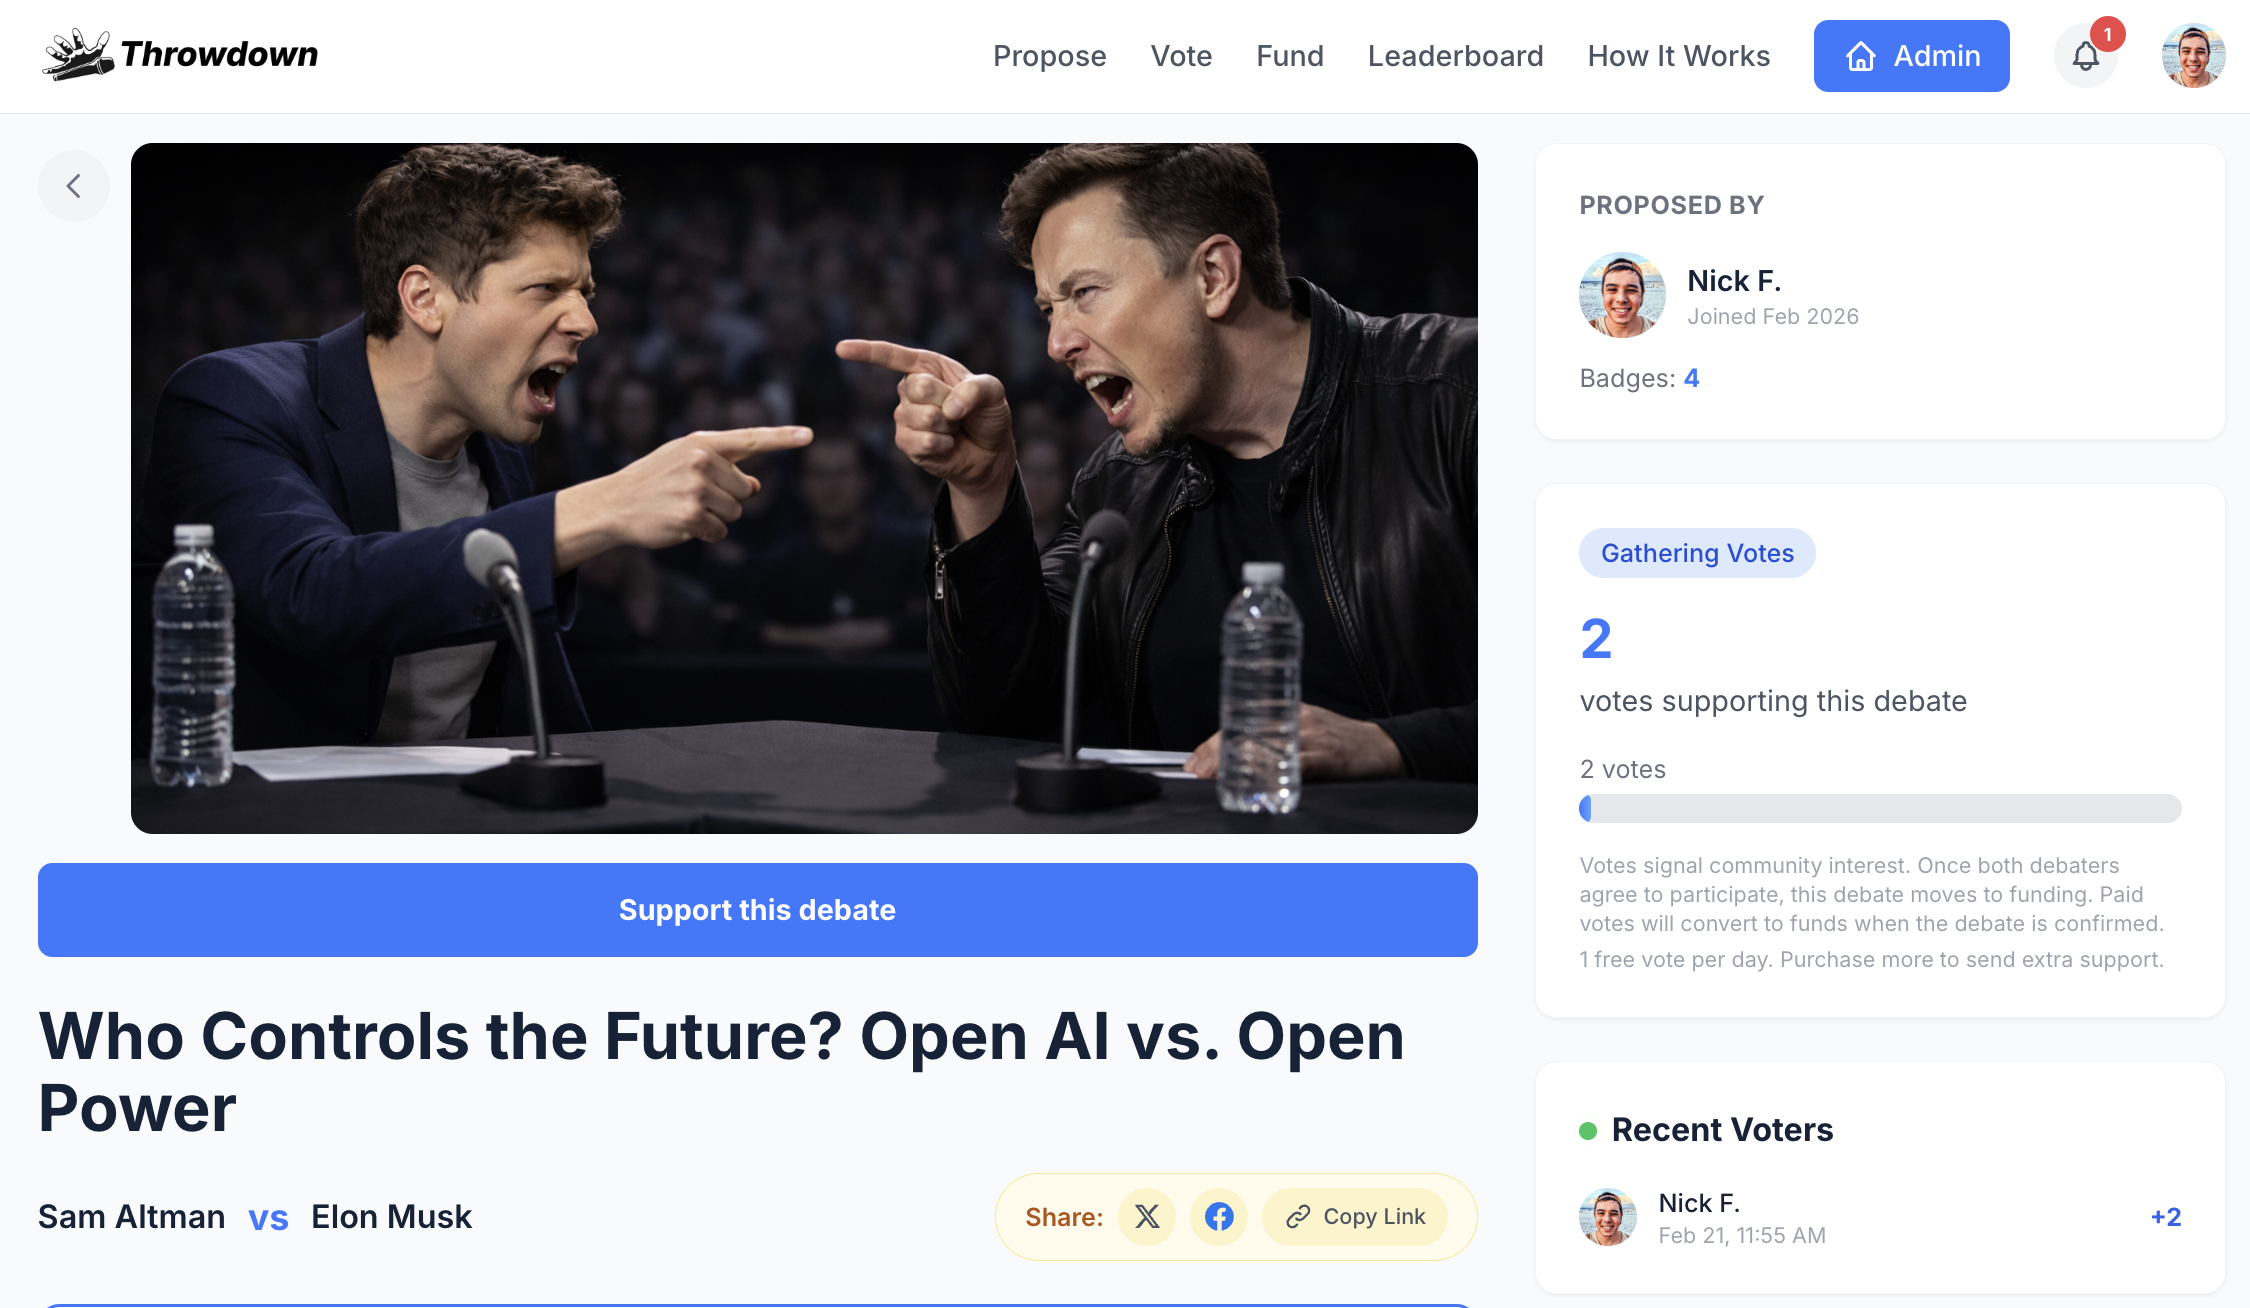The height and width of the screenshot is (1308, 2250).
Task: Click Nick F. avatar in Proposed By
Action: click(x=1623, y=295)
